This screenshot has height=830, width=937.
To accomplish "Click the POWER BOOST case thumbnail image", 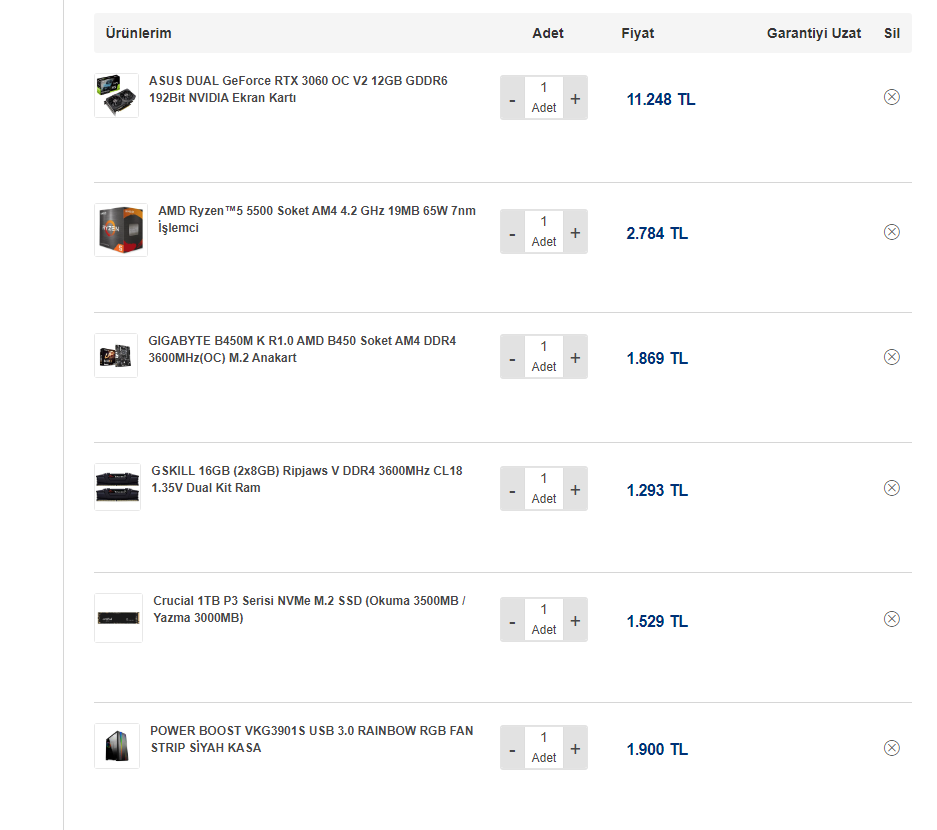I will click(x=116, y=746).
